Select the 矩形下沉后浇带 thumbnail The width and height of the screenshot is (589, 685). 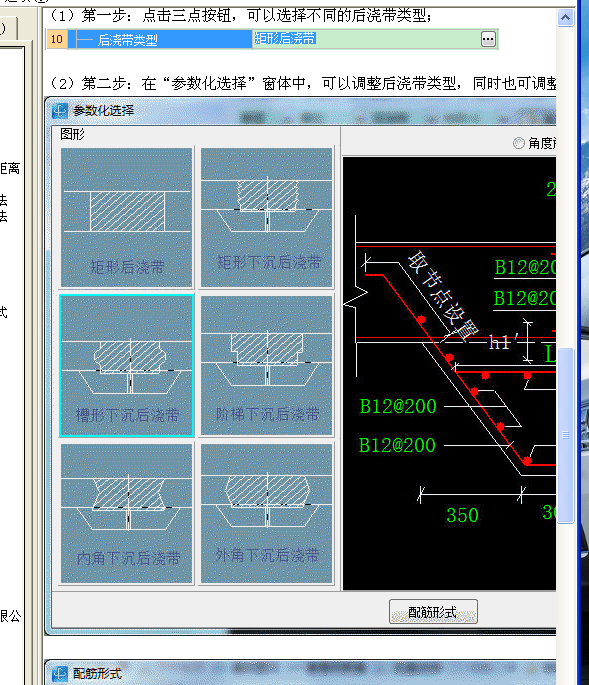[267, 217]
